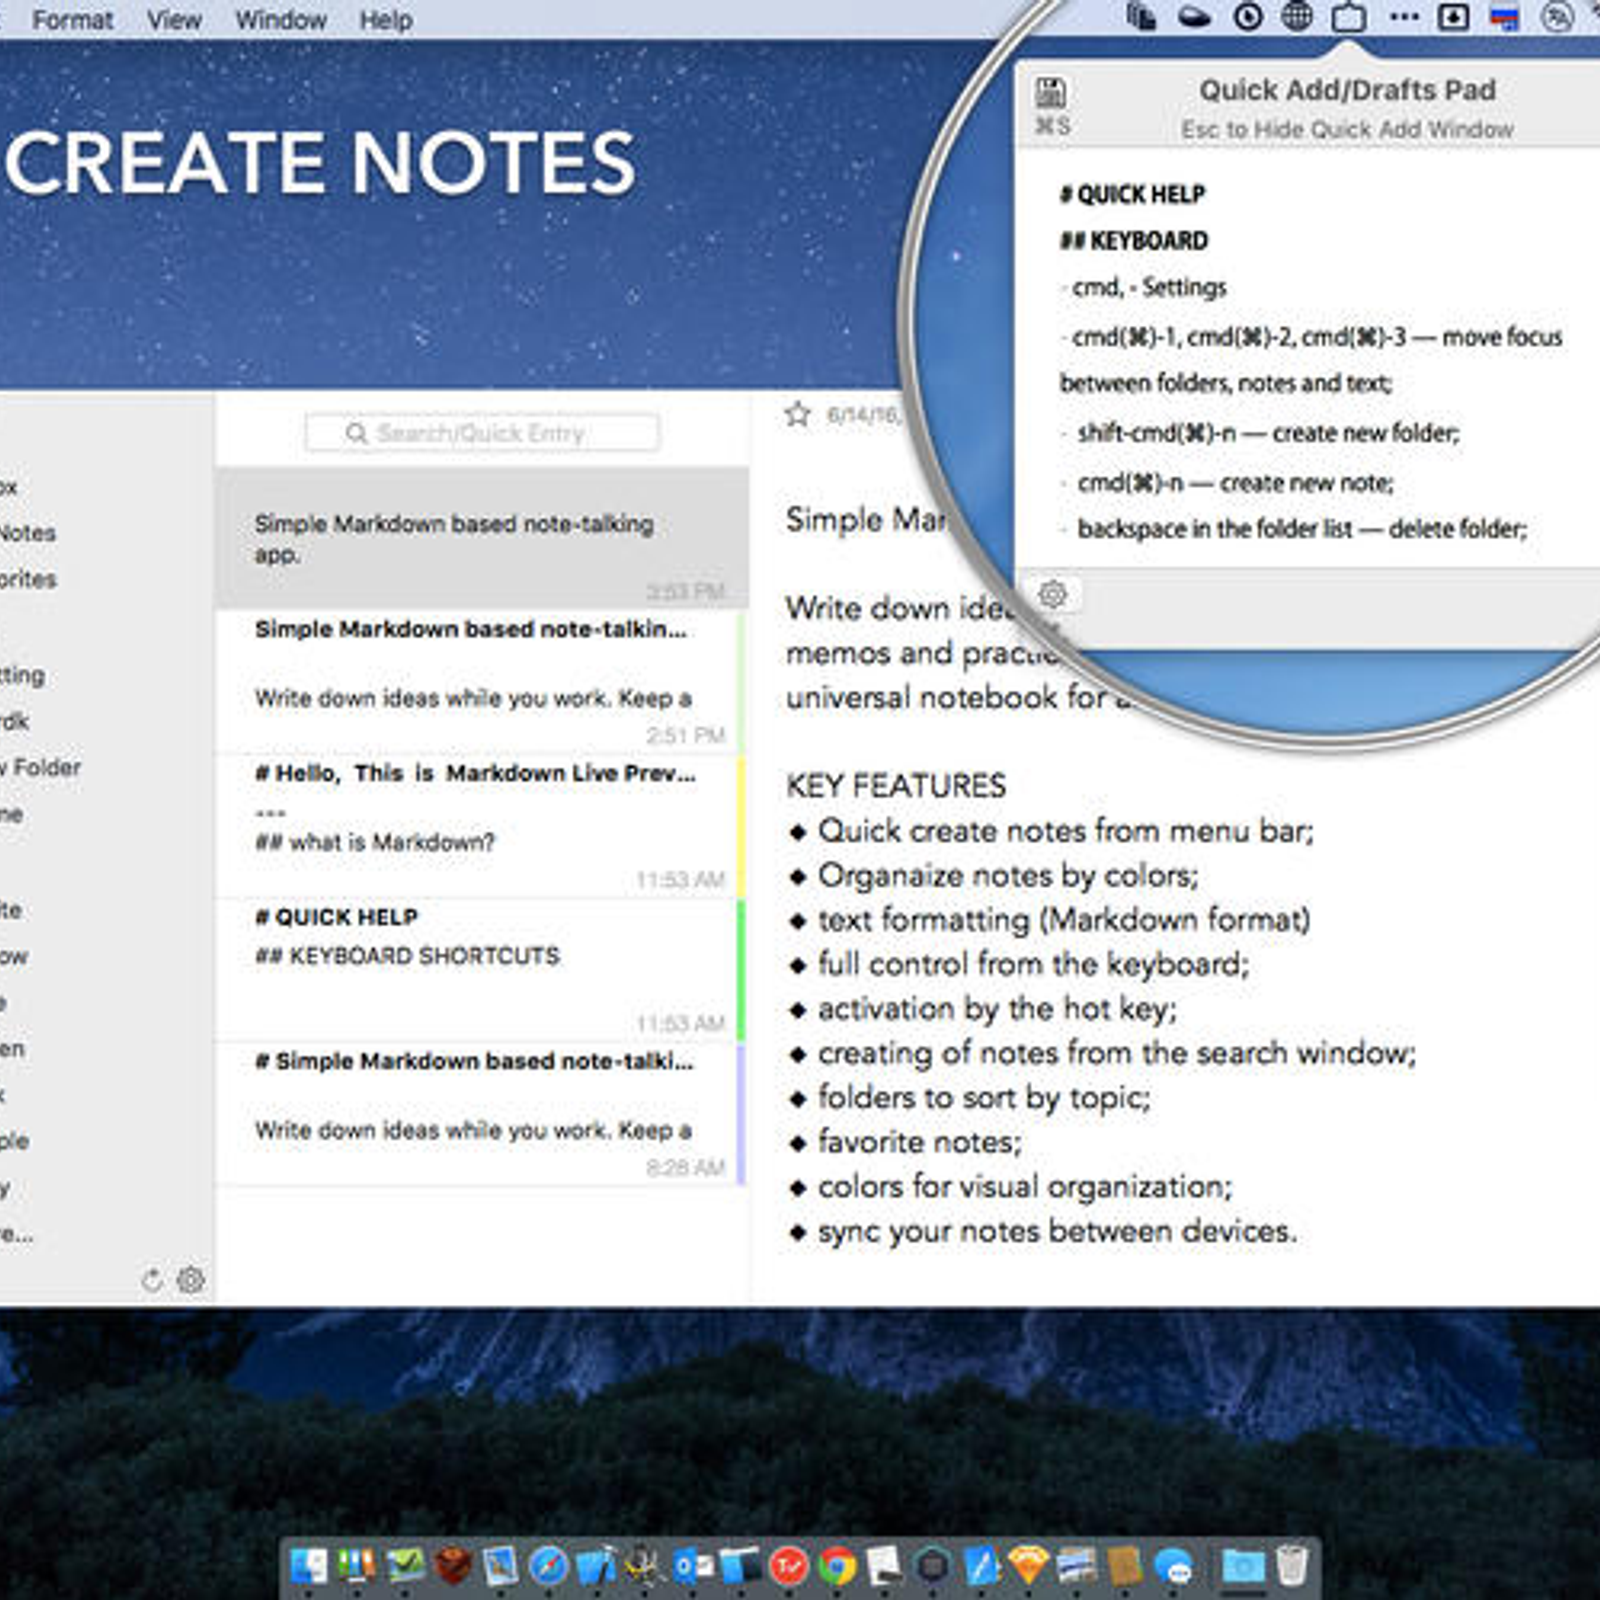Open the Format menu
1600x1600 pixels.
coord(72,20)
